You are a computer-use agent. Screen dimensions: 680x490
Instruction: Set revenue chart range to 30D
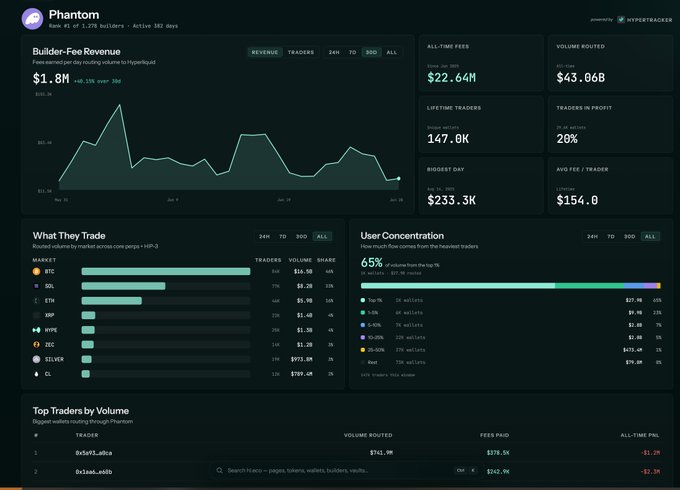pyautogui.click(x=371, y=52)
